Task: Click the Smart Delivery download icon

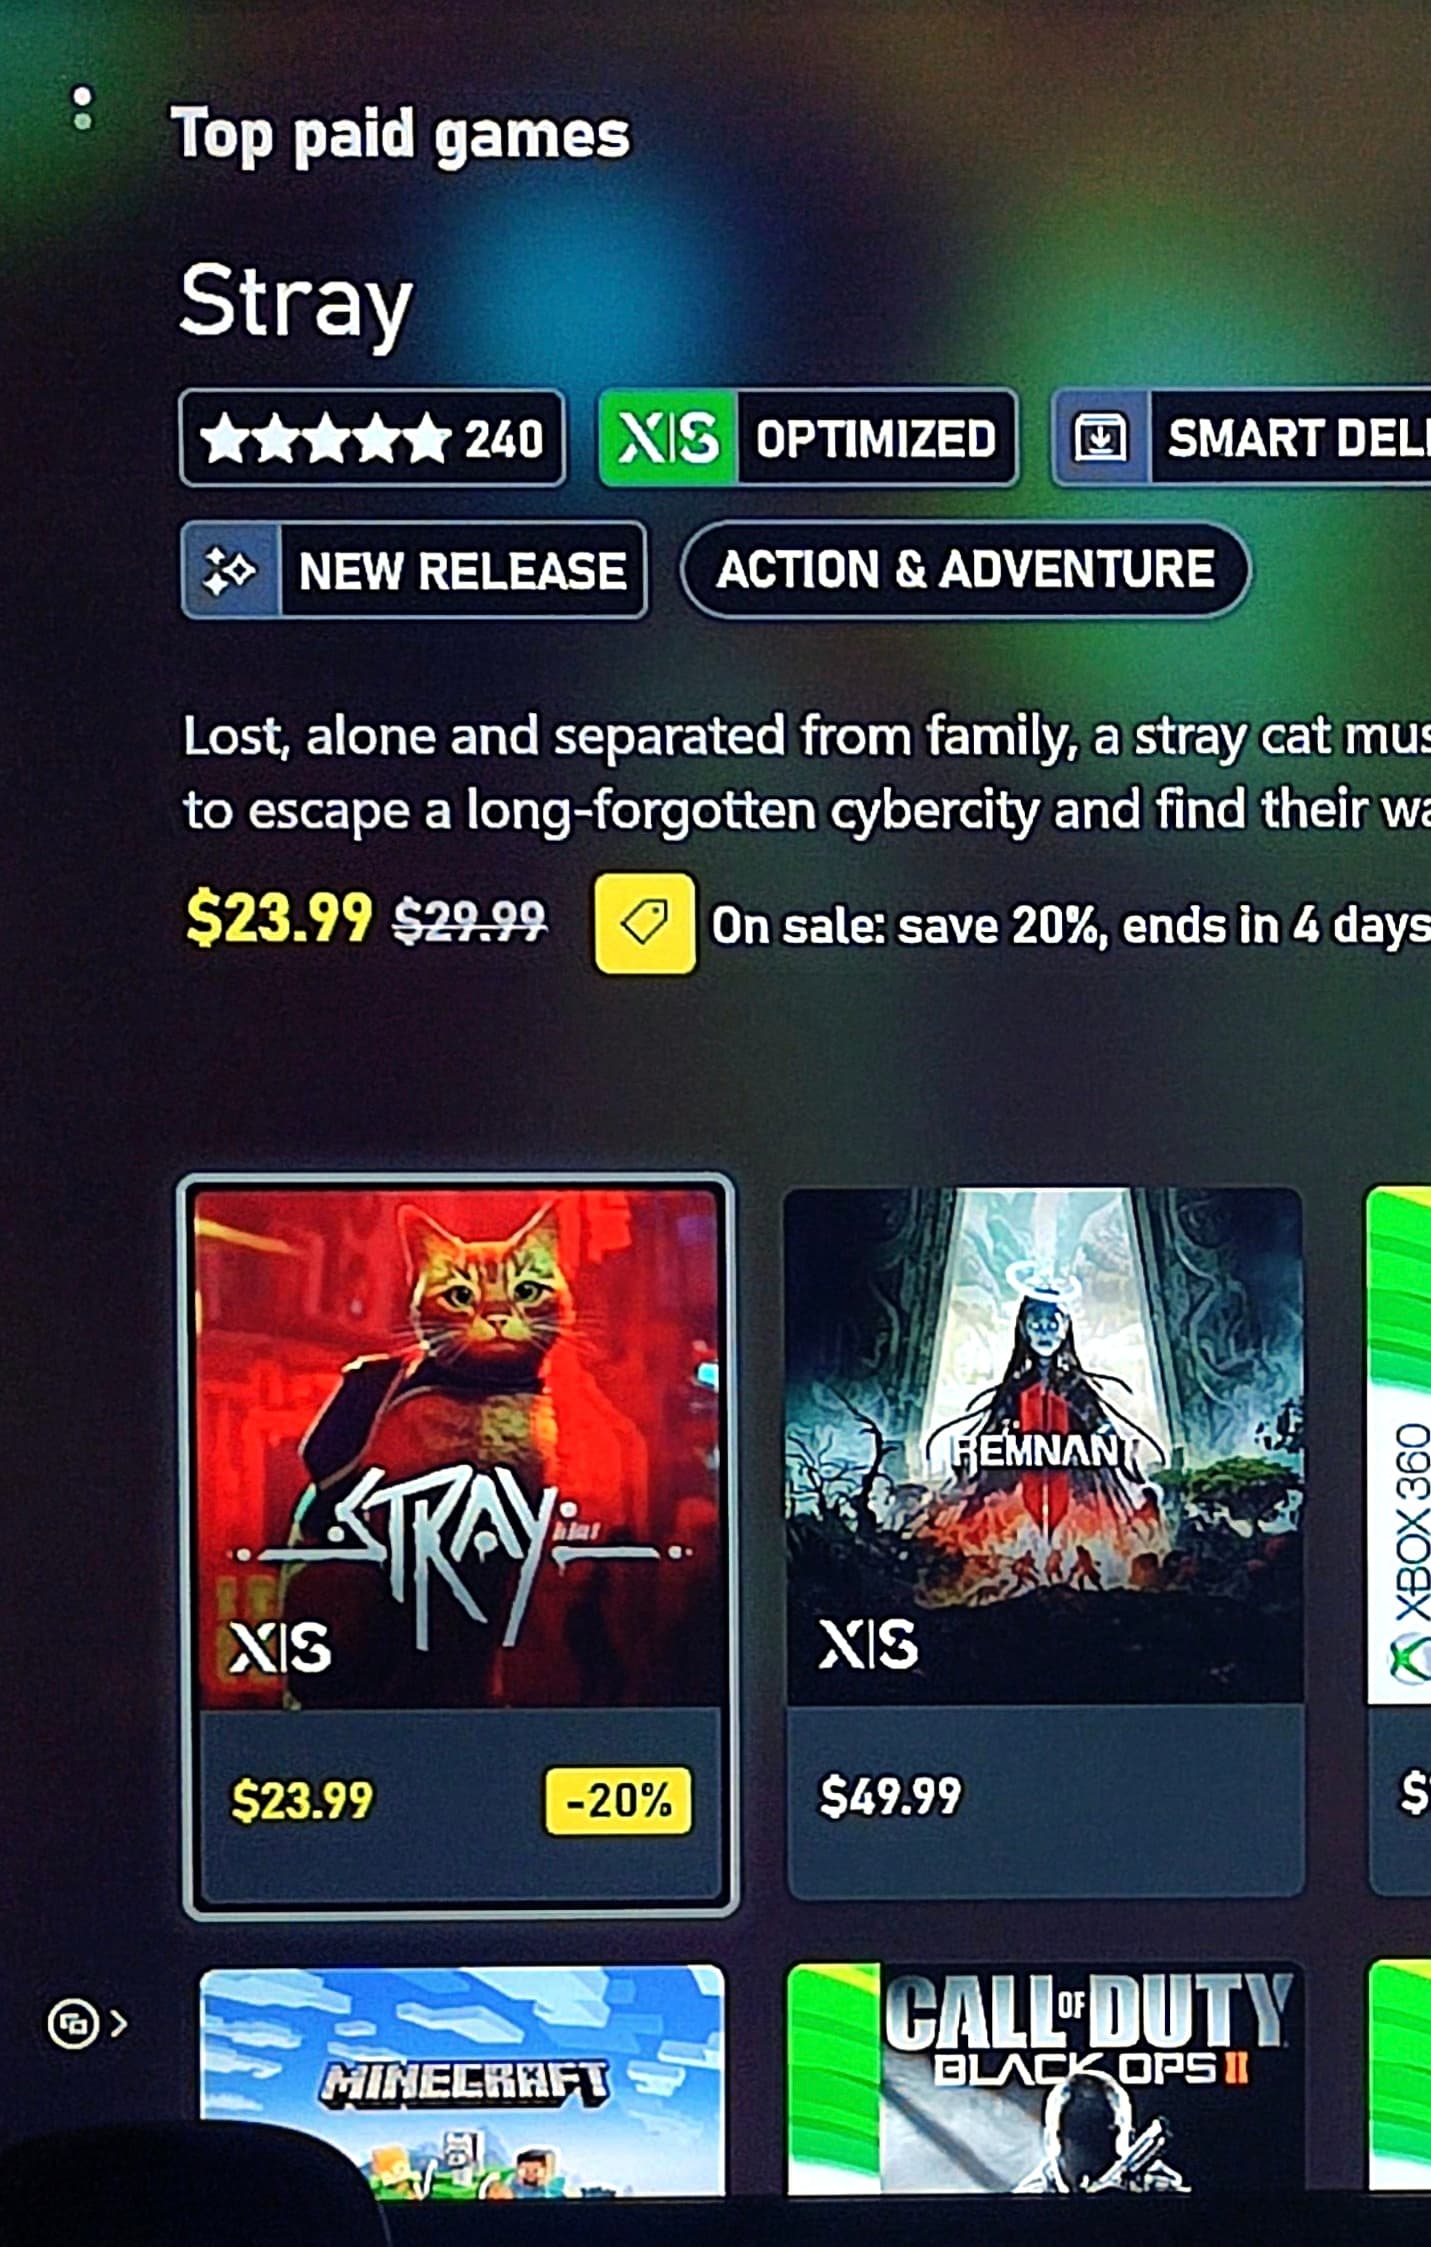Action: 1100,439
